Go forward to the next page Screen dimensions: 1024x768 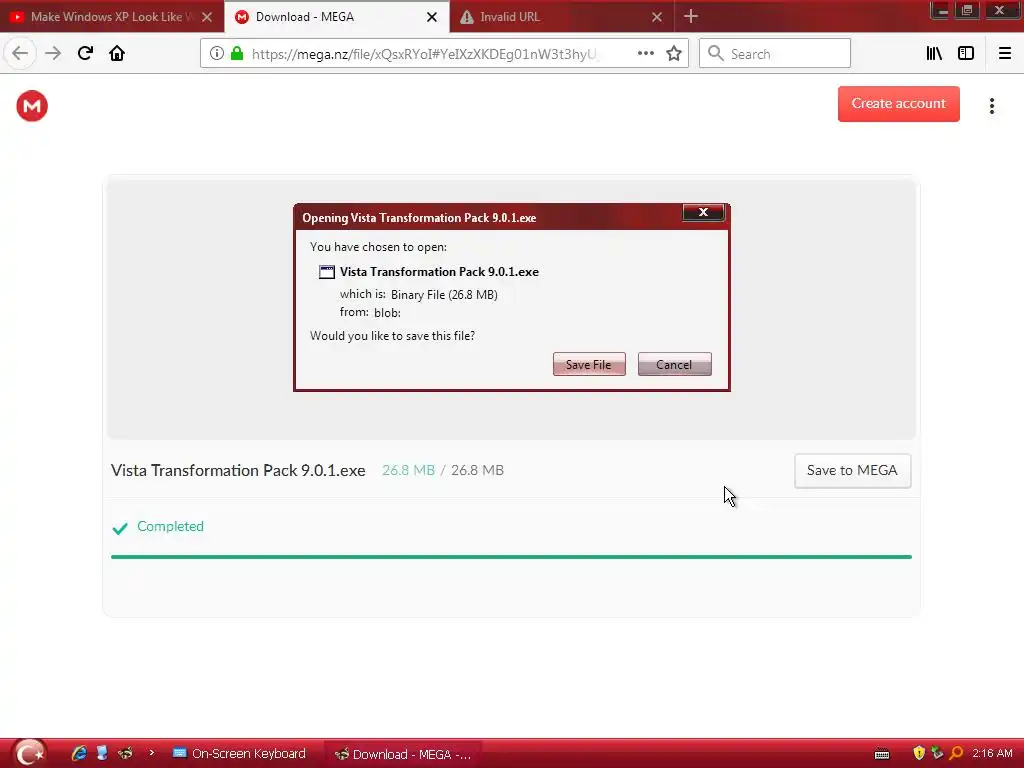pos(53,54)
